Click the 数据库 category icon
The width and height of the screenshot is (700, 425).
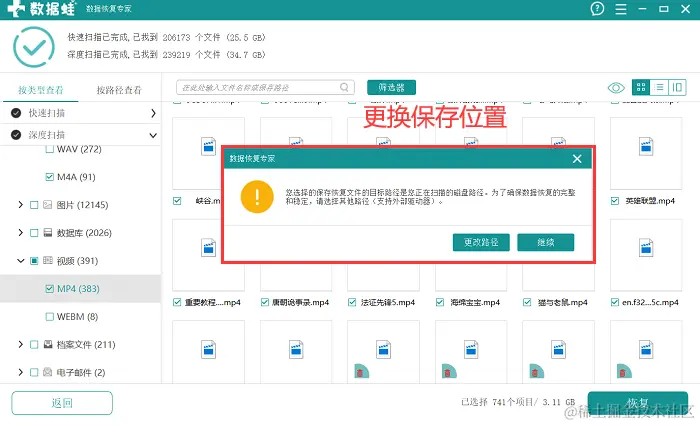(47, 233)
